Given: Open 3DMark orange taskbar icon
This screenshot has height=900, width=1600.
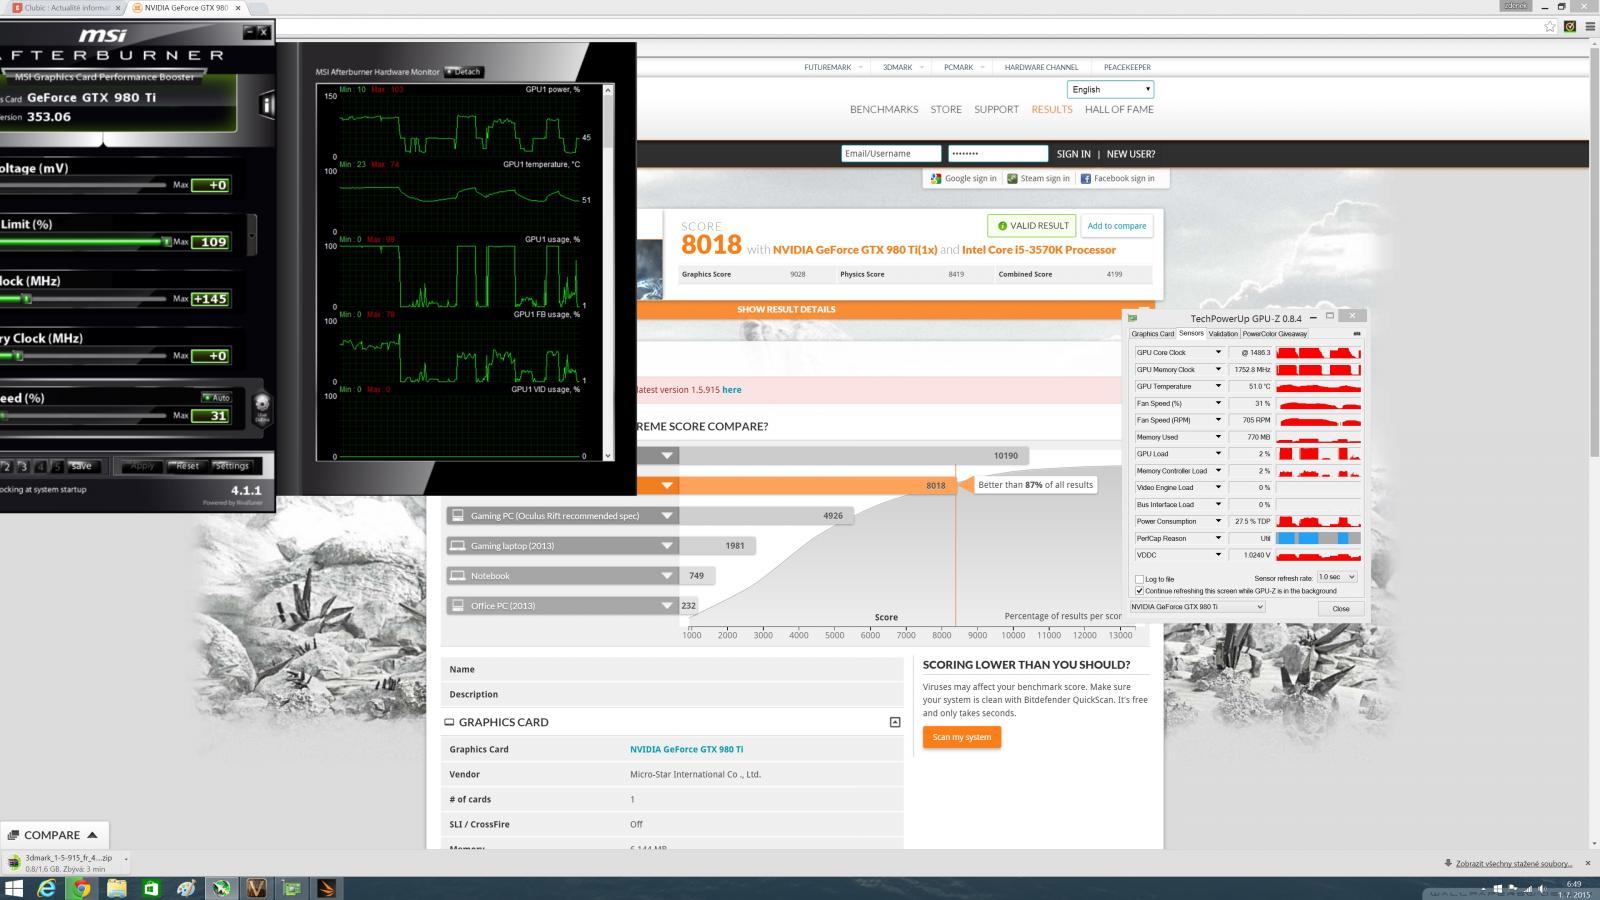Looking at the screenshot, I should pyautogui.click(x=327, y=888).
